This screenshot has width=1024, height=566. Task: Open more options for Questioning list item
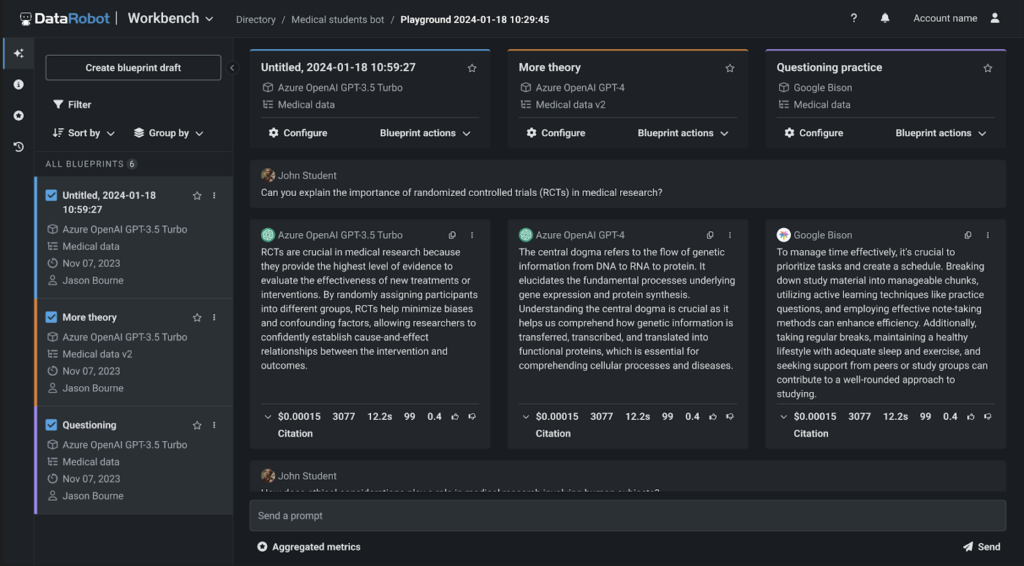[214, 425]
